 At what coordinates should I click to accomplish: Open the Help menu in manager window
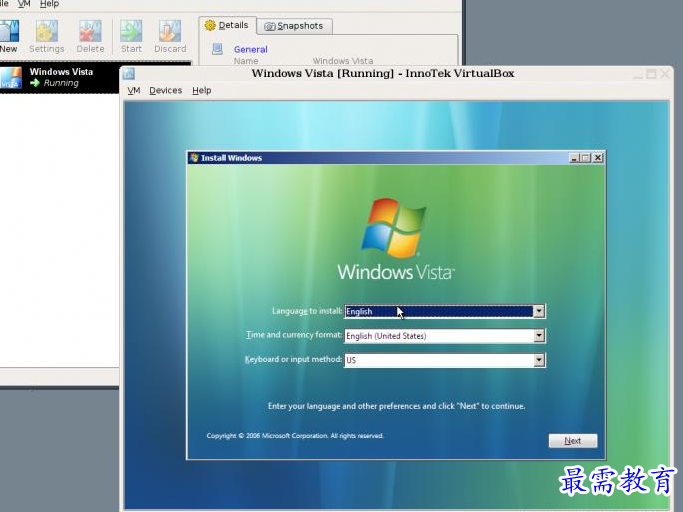click(49, 4)
